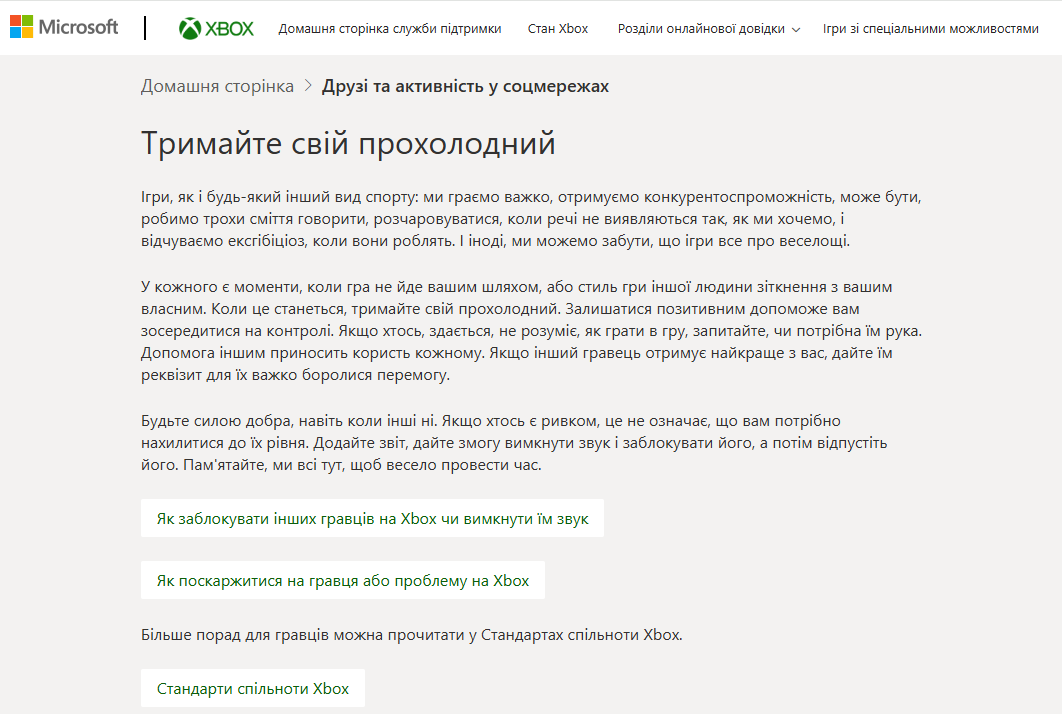Image resolution: width=1062 pixels, height=714 pixels.
Task: Open Стандарти спільноти Xbox button
Action: pos(253,688)
